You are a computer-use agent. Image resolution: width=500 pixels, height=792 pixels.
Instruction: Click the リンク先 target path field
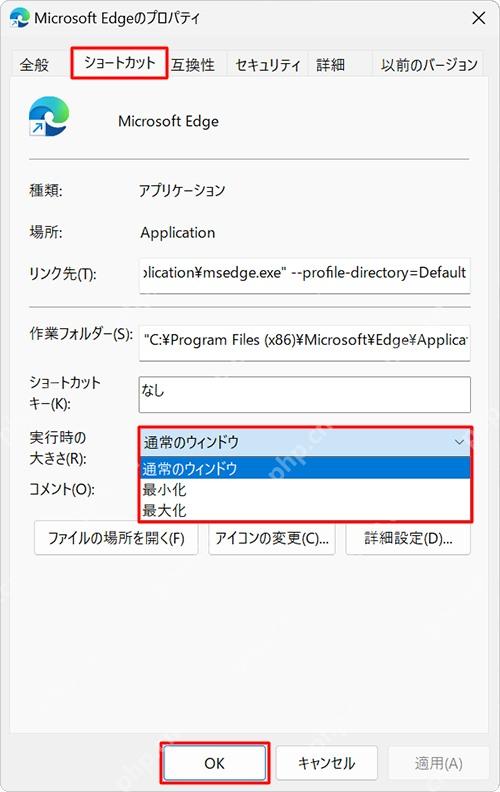click(x=305, y=275)
